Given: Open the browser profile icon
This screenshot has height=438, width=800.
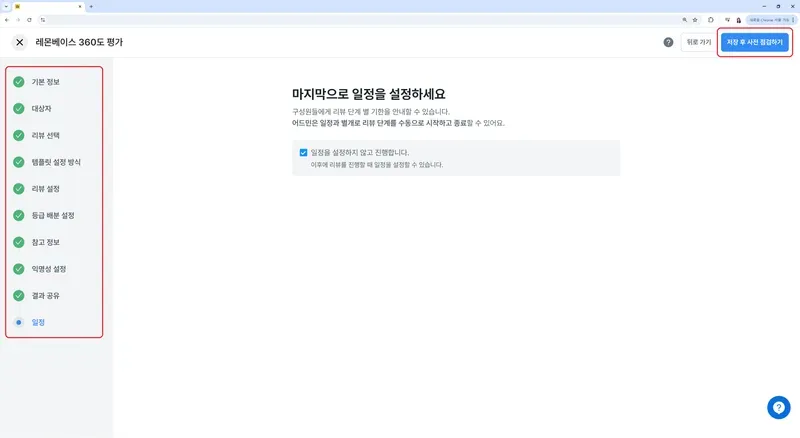Looking at the screenshot, I should click(738, 20).
